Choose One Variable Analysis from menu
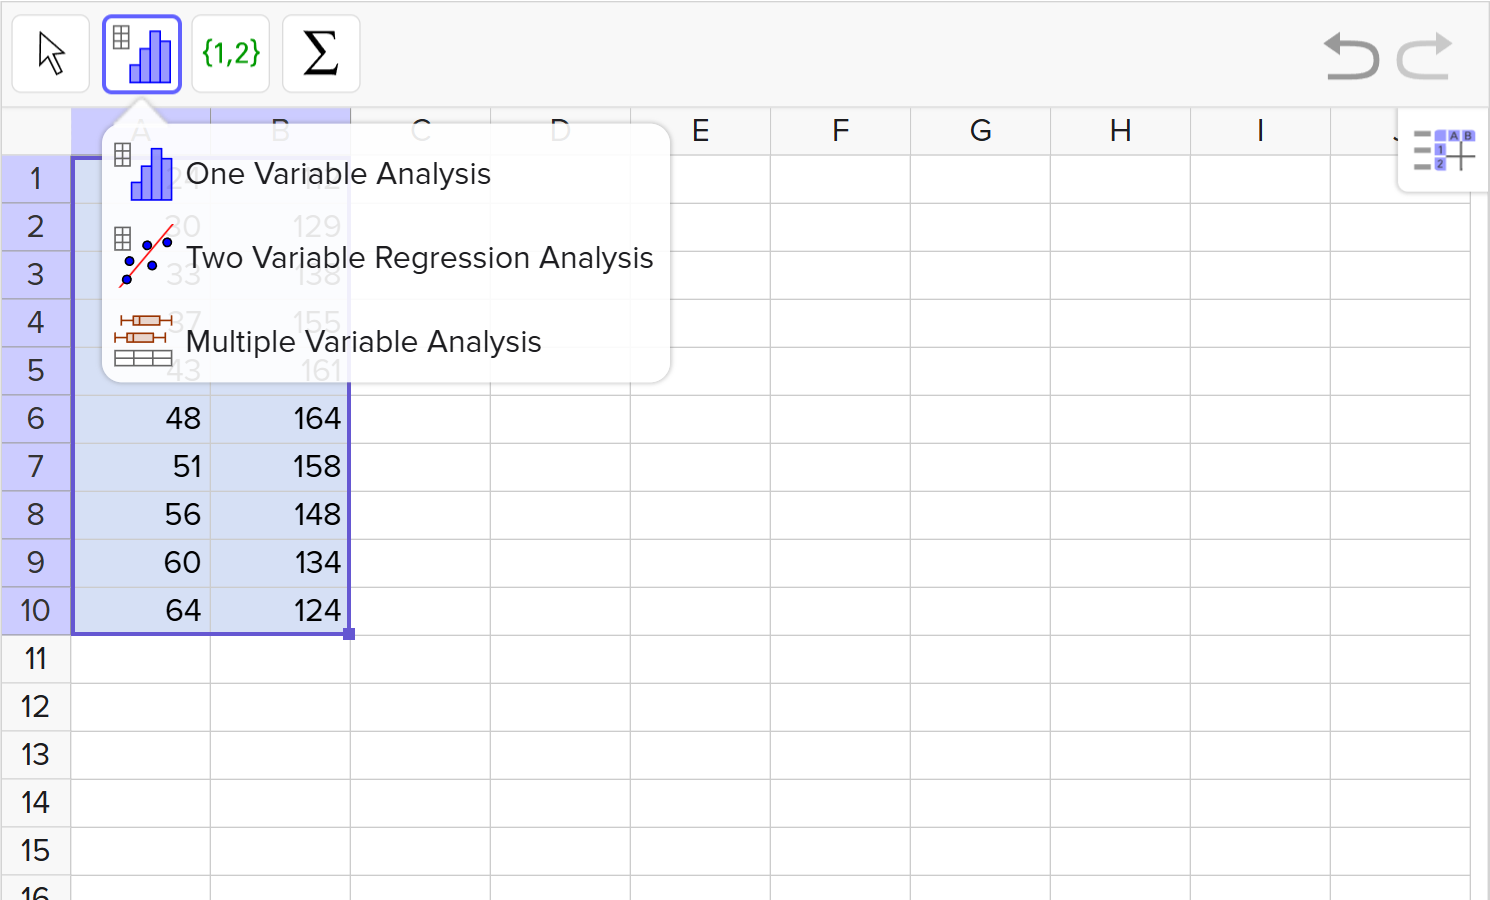 [386, 174]
